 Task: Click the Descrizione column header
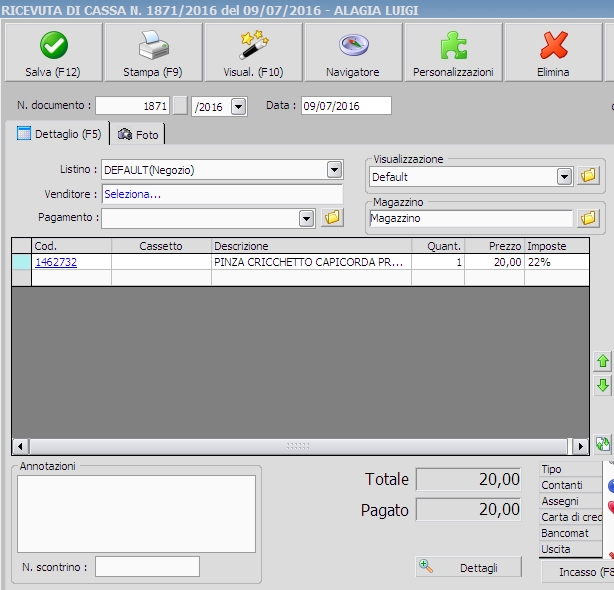click(x=311, y=246)
